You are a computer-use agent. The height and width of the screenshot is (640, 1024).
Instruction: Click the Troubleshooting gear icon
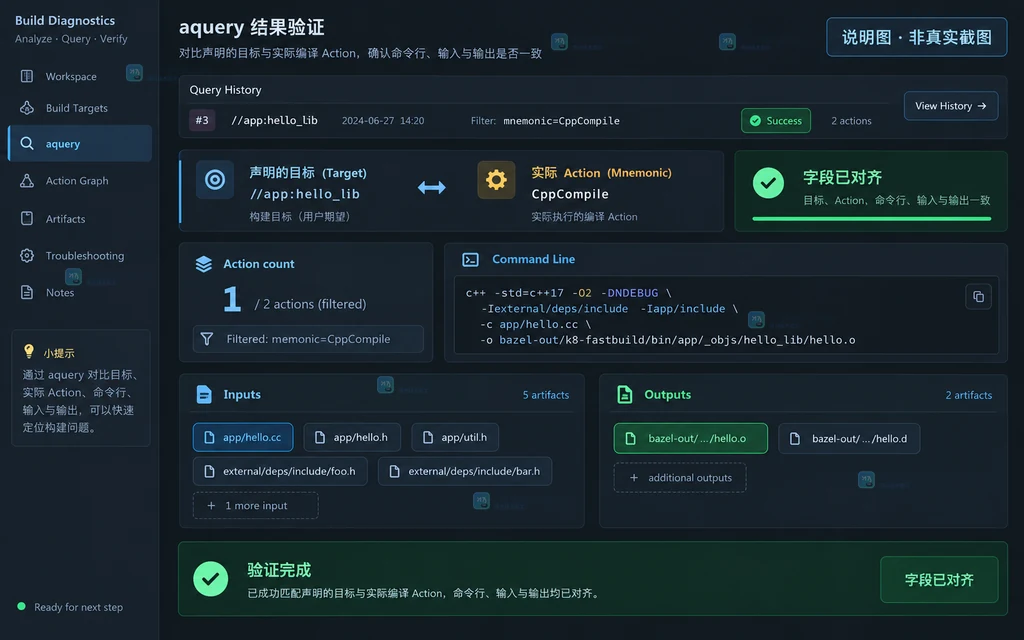(27, 255)
